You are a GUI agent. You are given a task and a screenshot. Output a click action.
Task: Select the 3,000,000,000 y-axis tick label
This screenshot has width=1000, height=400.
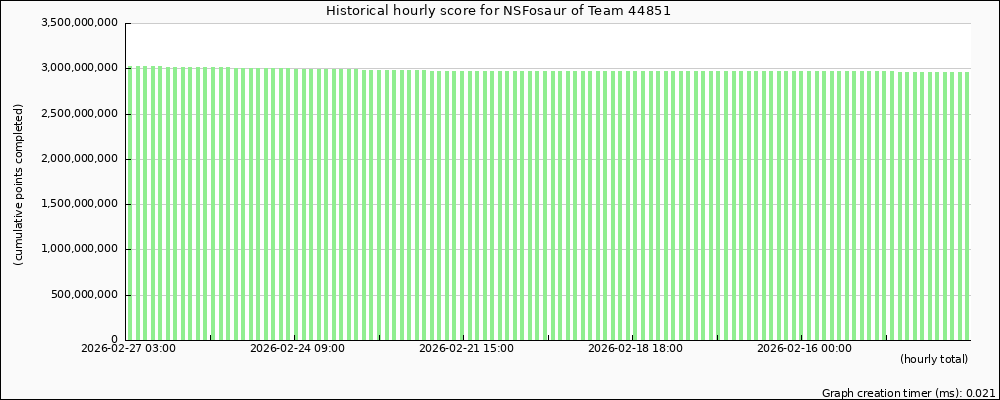[x=79, y=68]
